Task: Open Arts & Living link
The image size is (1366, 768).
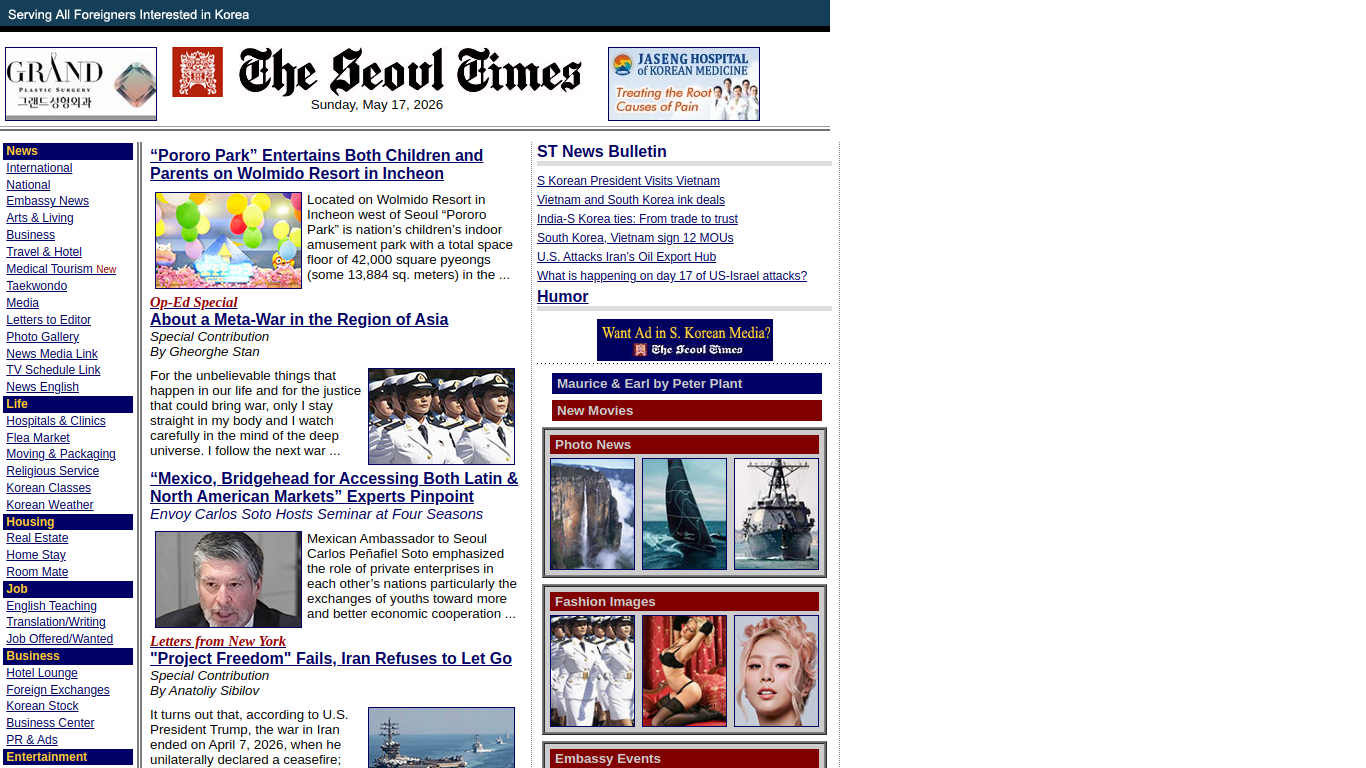Action: point(40,218)
